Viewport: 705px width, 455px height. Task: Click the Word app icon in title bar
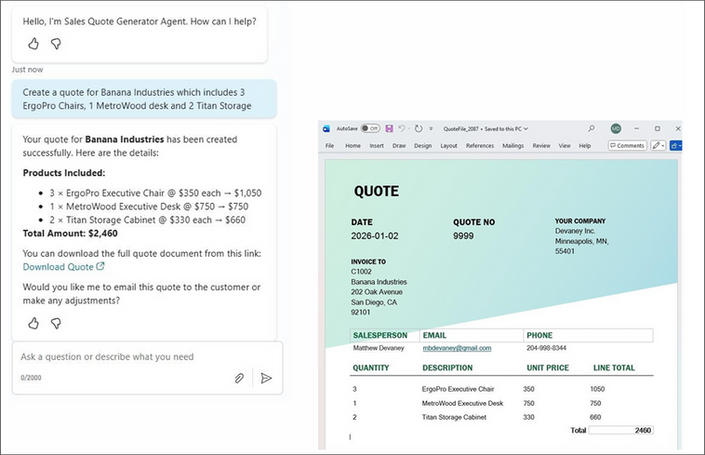point(326,129)
